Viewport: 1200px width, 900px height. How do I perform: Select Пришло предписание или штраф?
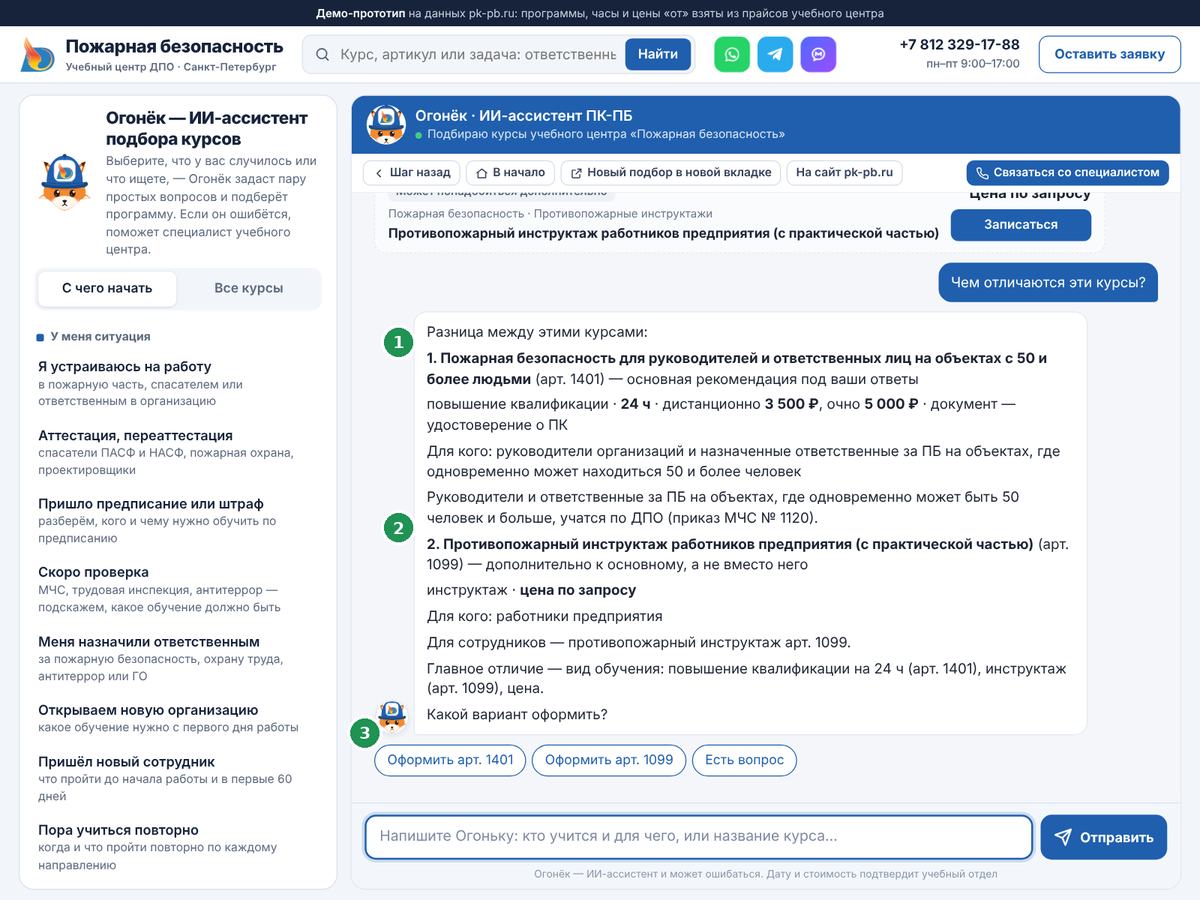tap(177, 520)
